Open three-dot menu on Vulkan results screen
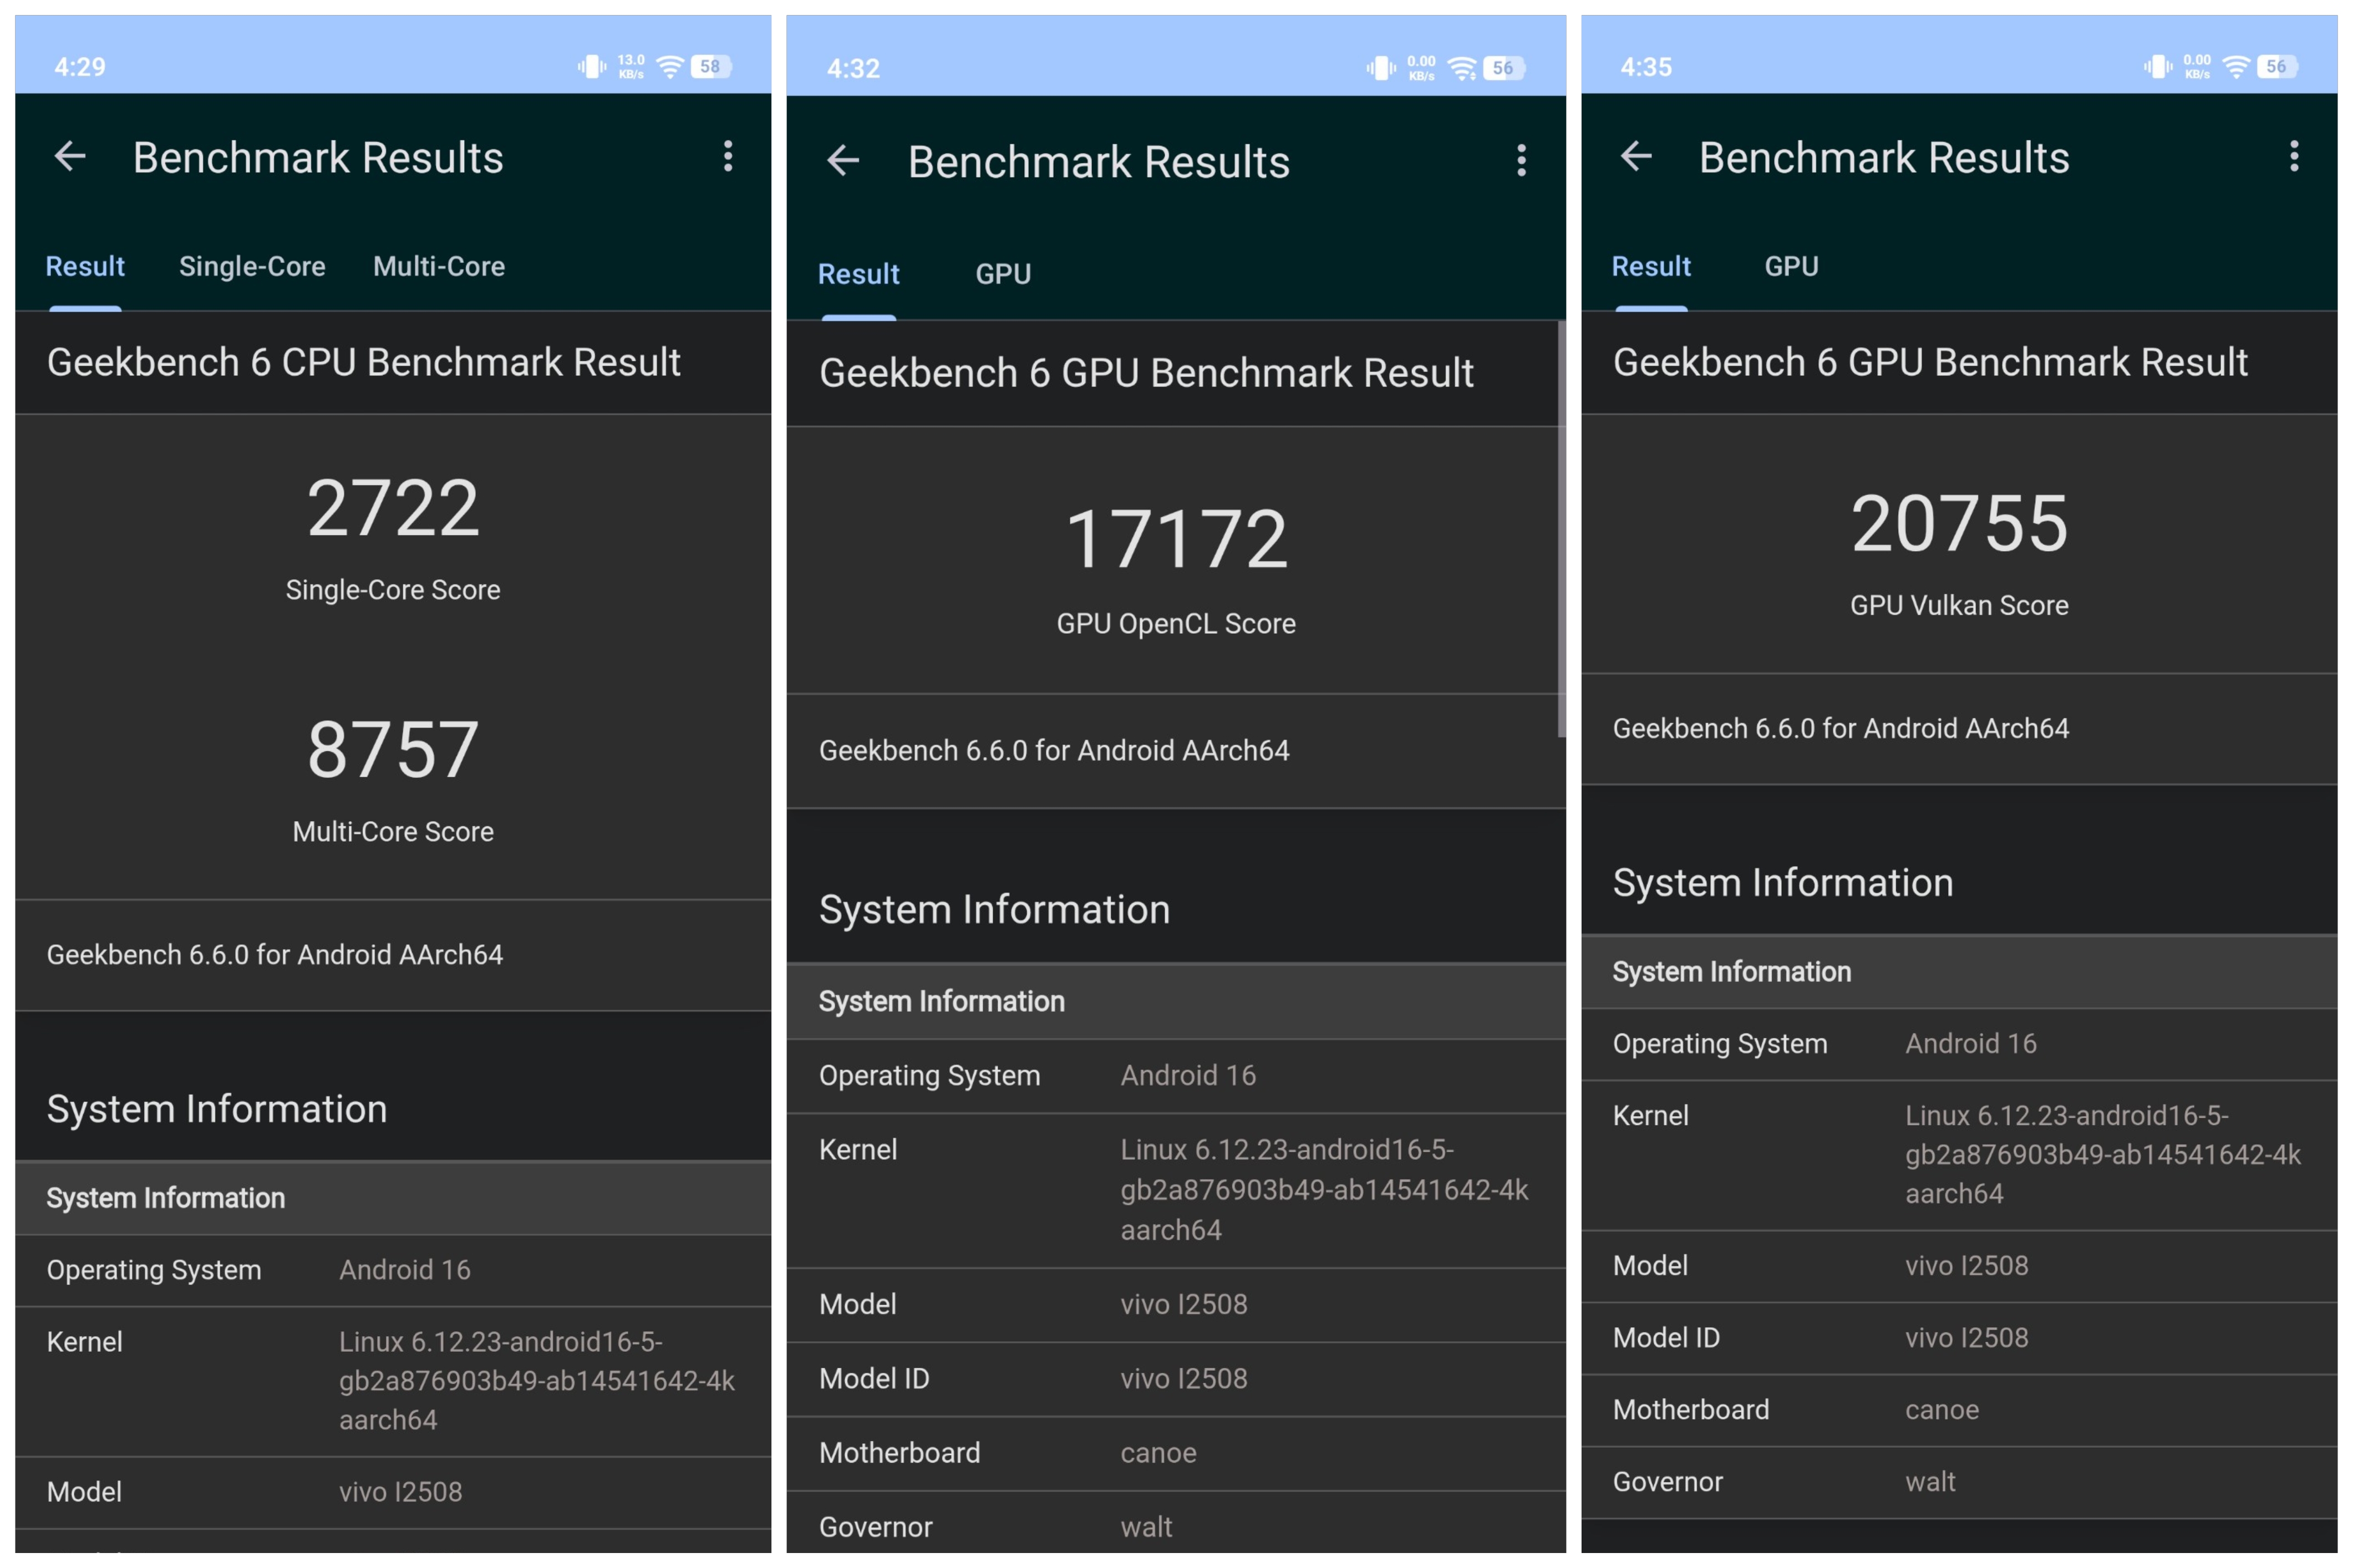Image resolution: width=2353 pixels, height=1568 pixels. tap(2293, 156)
